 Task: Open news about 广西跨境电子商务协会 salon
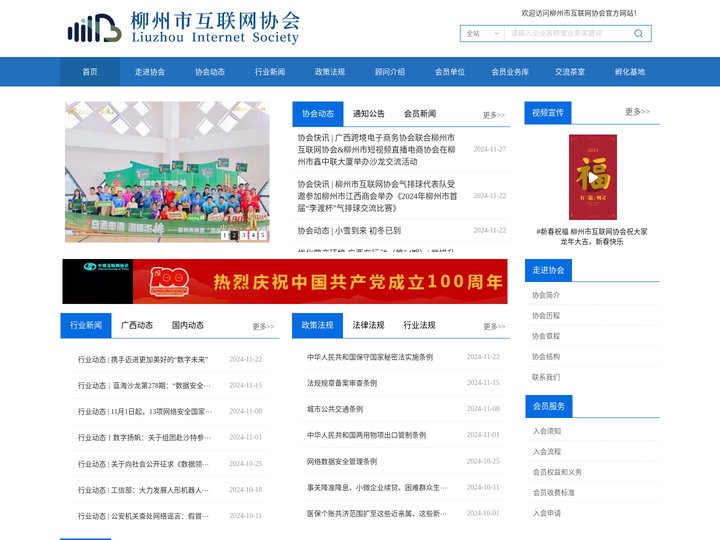[x=377, y=149]
